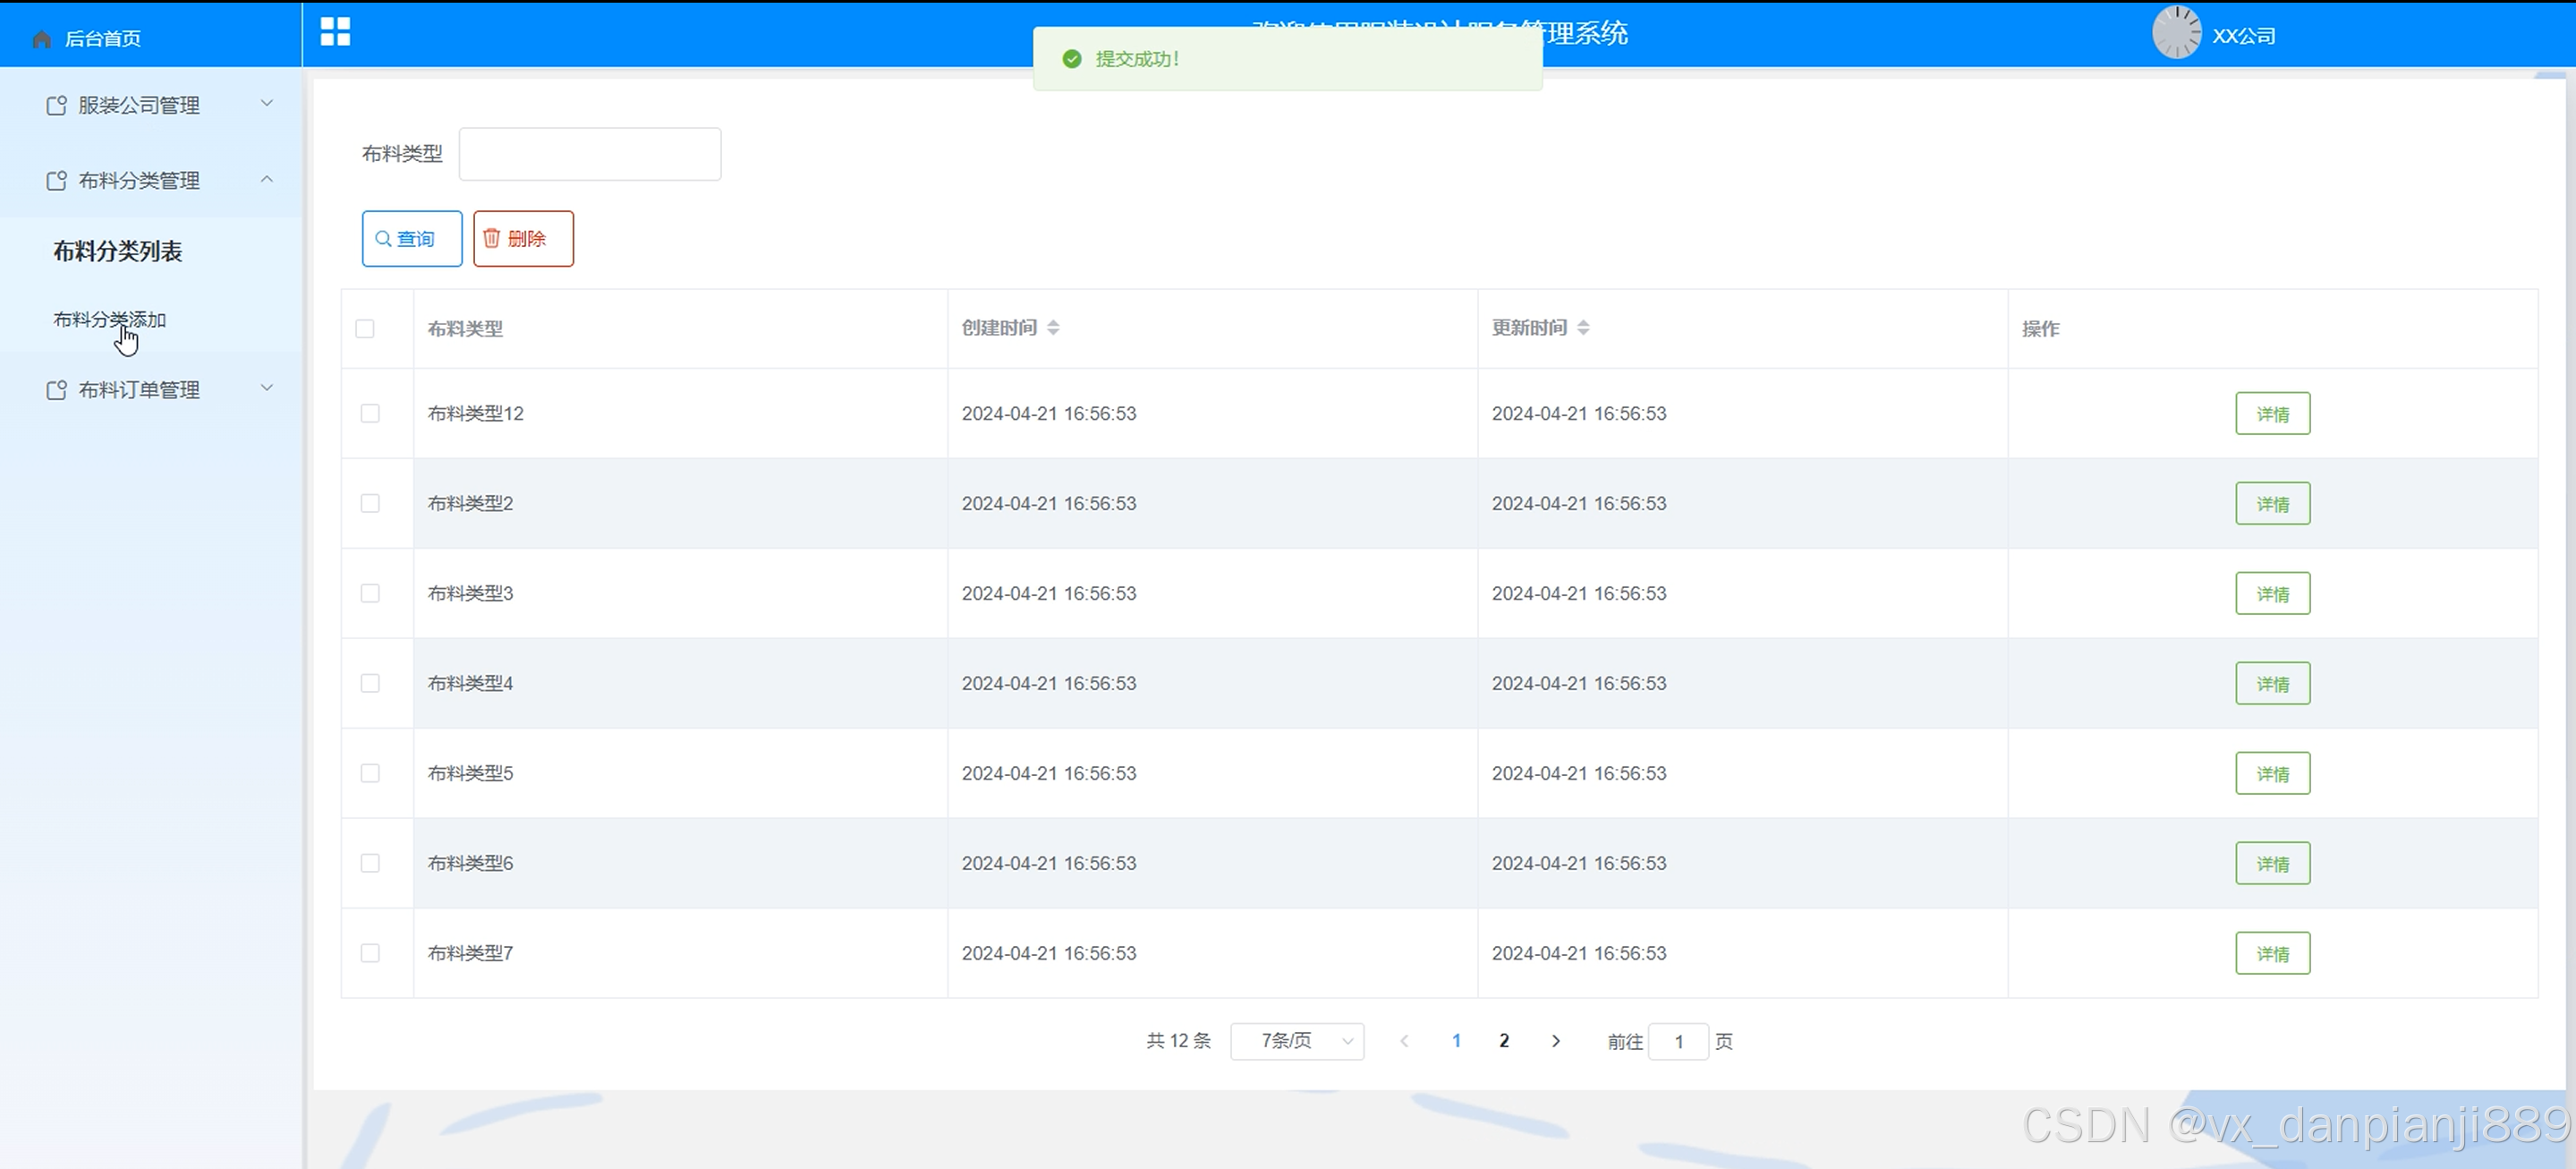Toggle the select-all checkbox in table header
Image resolution: width=2576 pixels, height=1169 pixels.
pyautogui.click(x=365, y=329)
